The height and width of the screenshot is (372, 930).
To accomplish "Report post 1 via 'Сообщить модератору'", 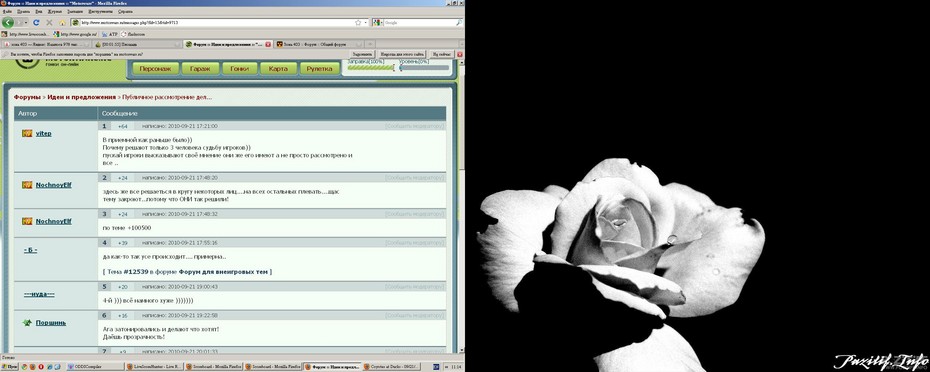I will 415,126.
